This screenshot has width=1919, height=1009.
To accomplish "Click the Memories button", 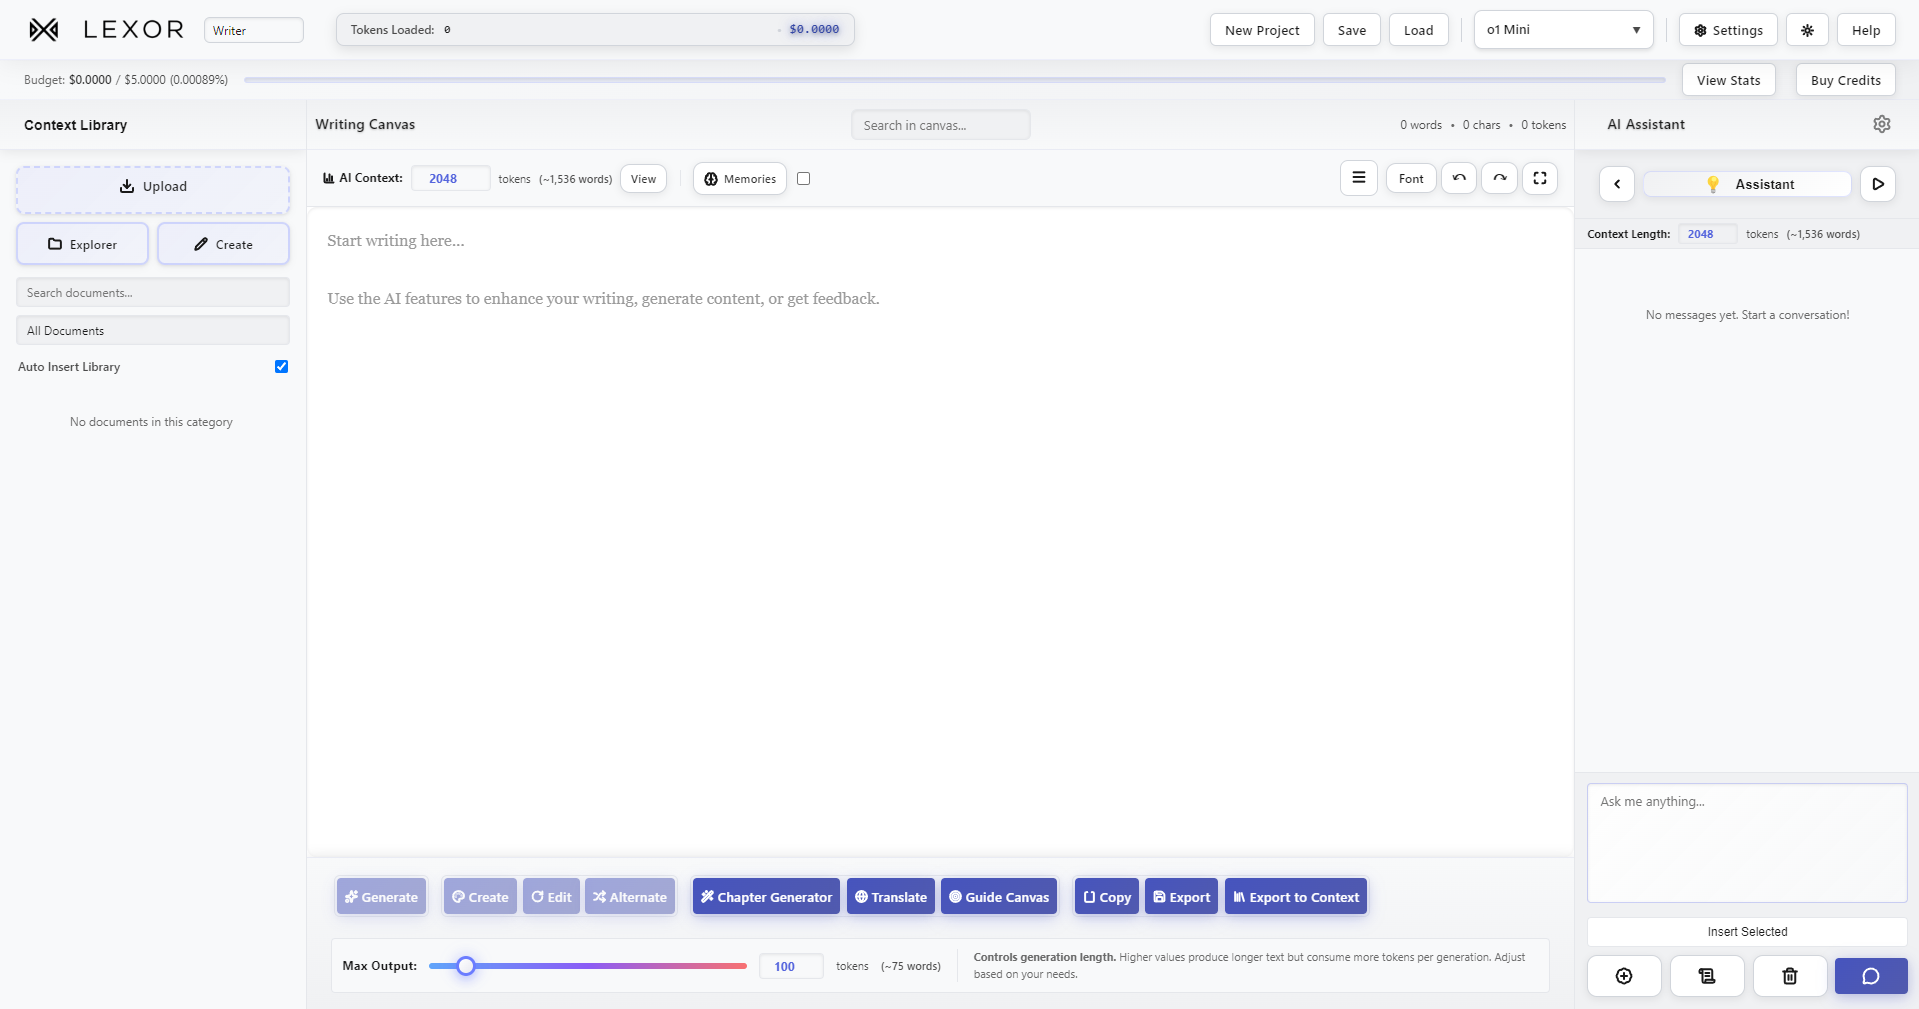I will pos(739,178).
